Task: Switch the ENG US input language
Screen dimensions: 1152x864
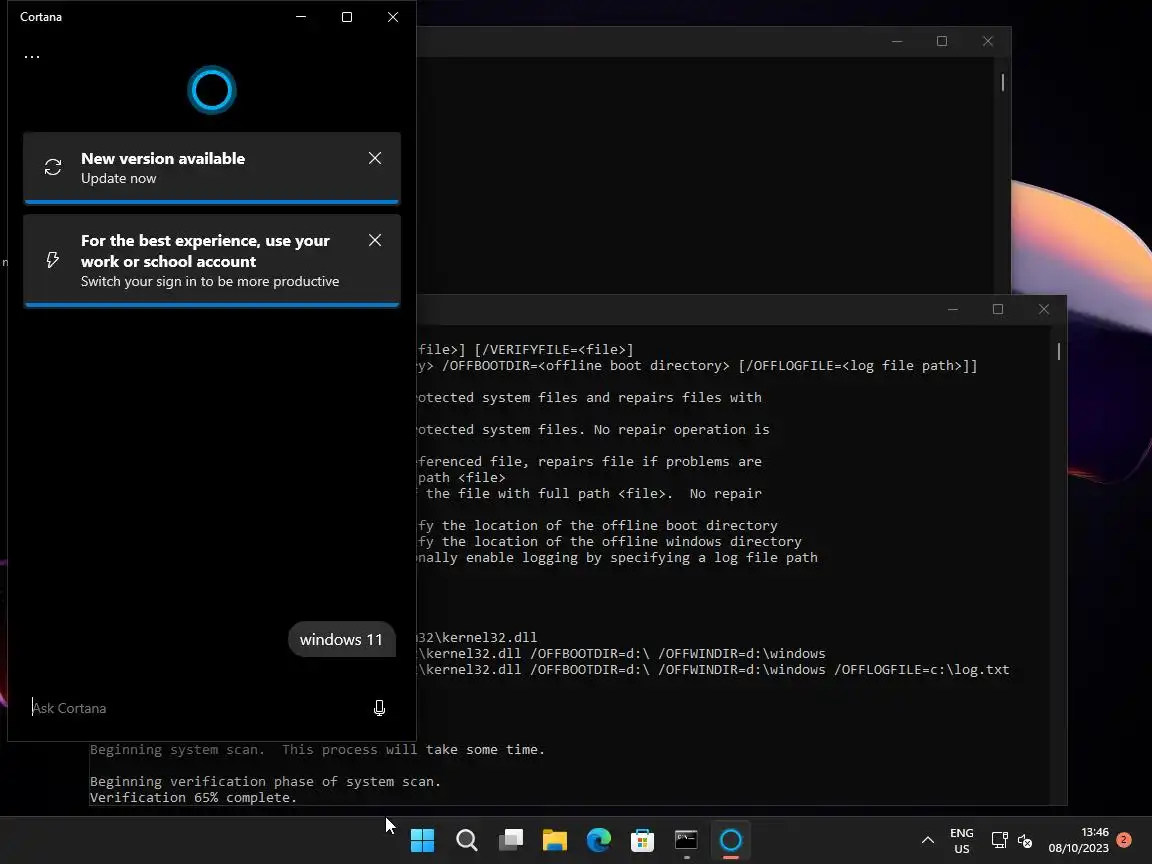Action: 962,840
